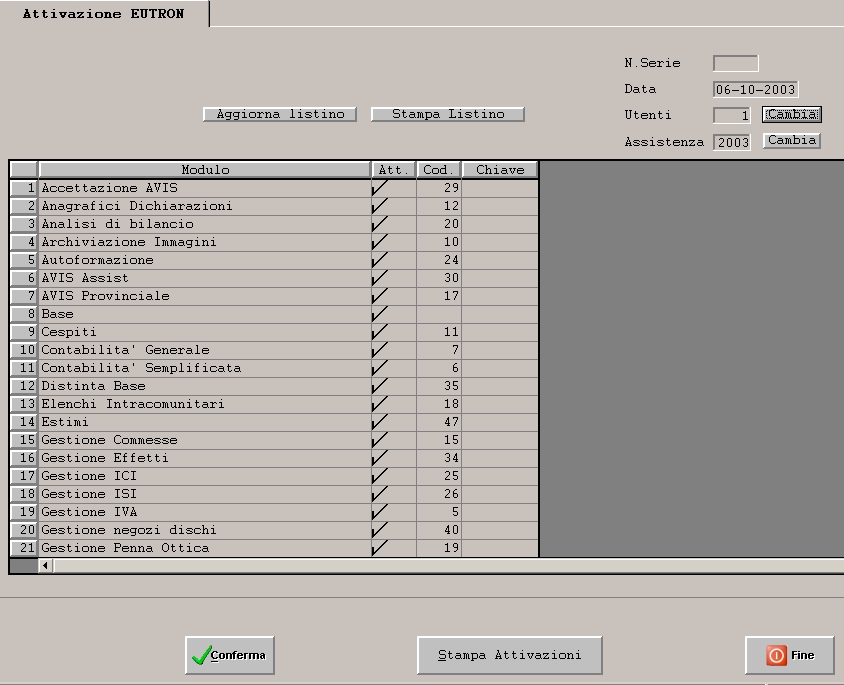Click the green checkmark Conferma button
The width and height of the screenshot is (844, 685).
click(230, 656)
